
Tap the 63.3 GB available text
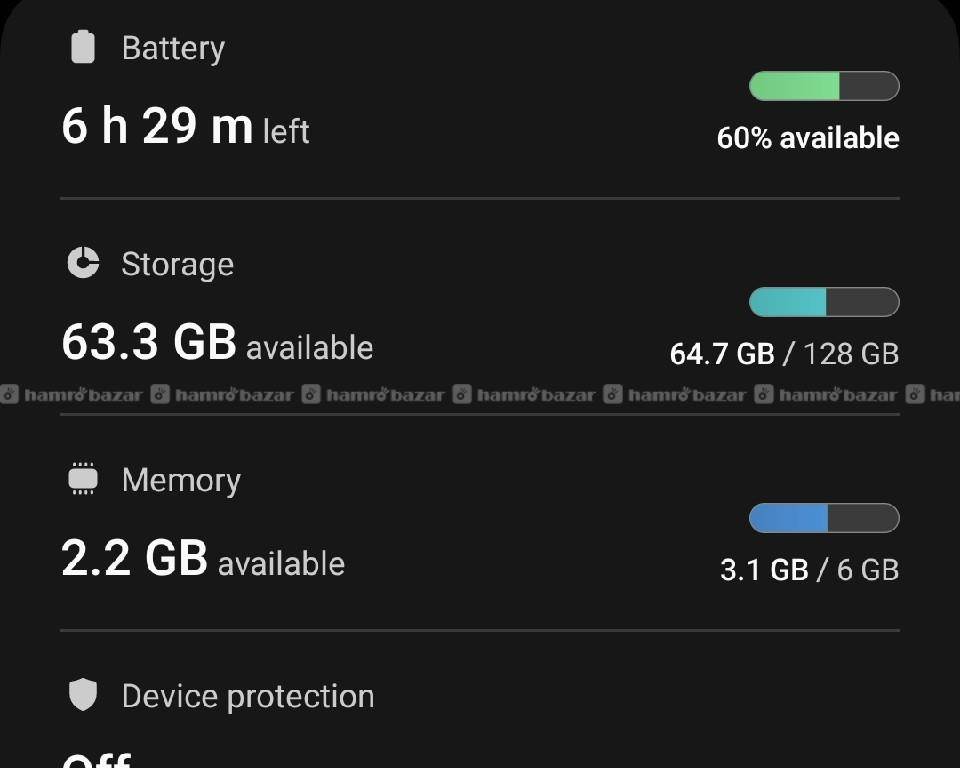click(x=217, y=343)
